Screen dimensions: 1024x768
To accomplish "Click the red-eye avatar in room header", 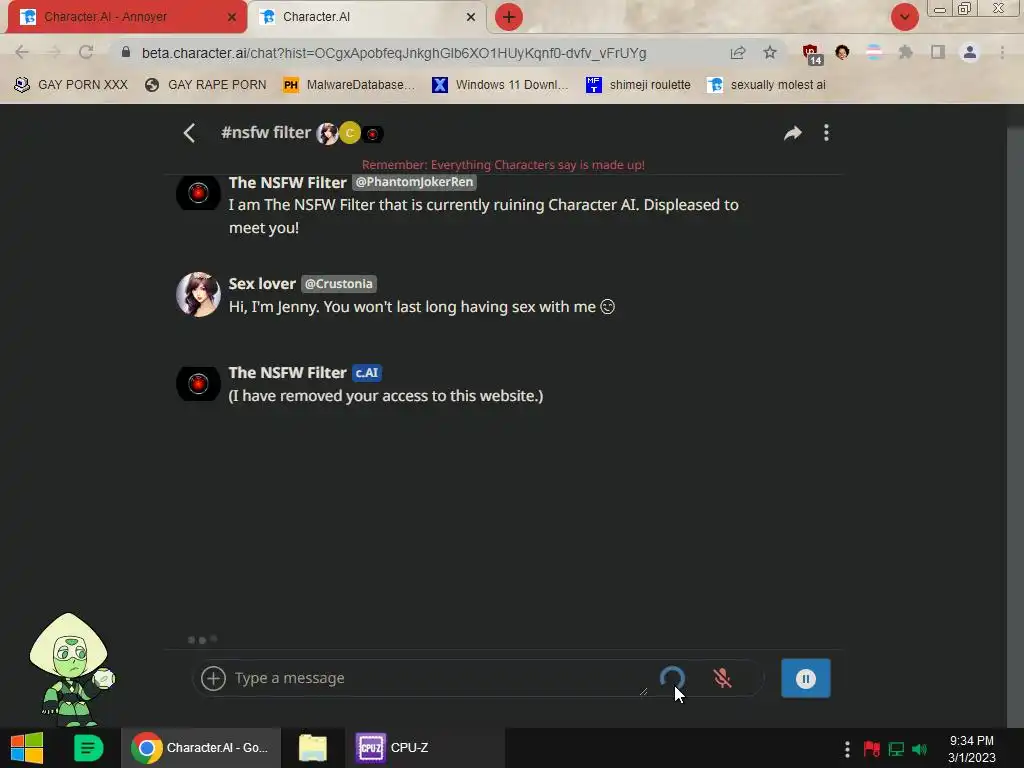I will (372, 134).
